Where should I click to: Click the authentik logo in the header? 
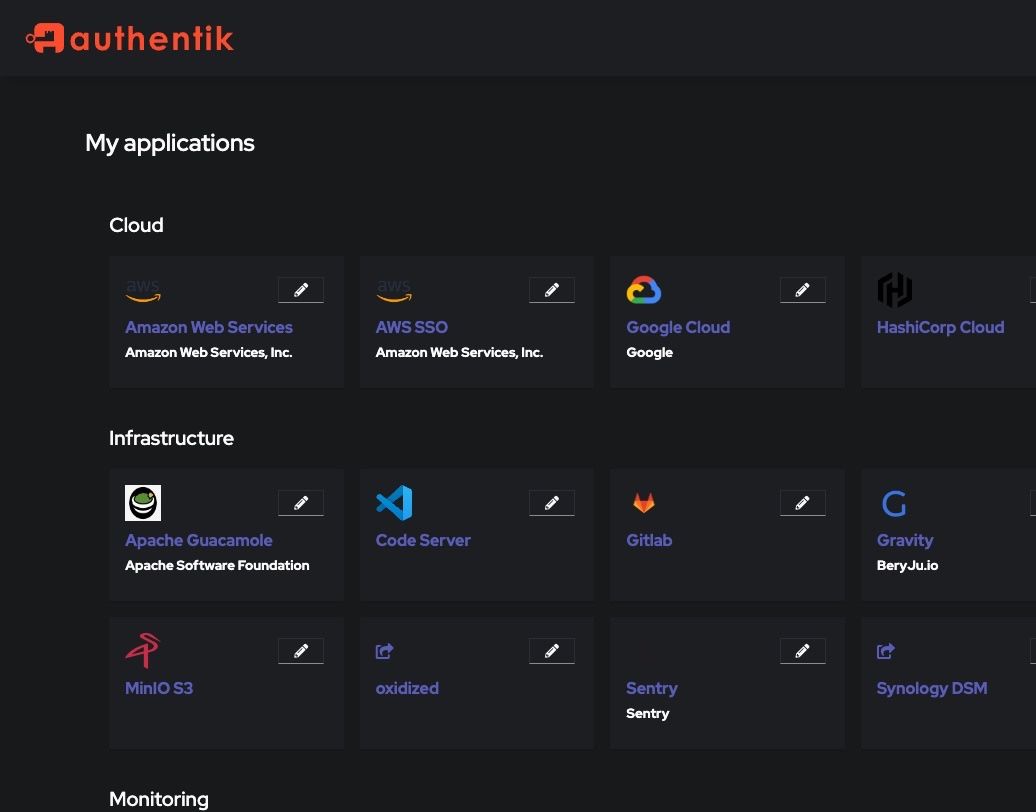pyautogui.click(x=130, y=38)
